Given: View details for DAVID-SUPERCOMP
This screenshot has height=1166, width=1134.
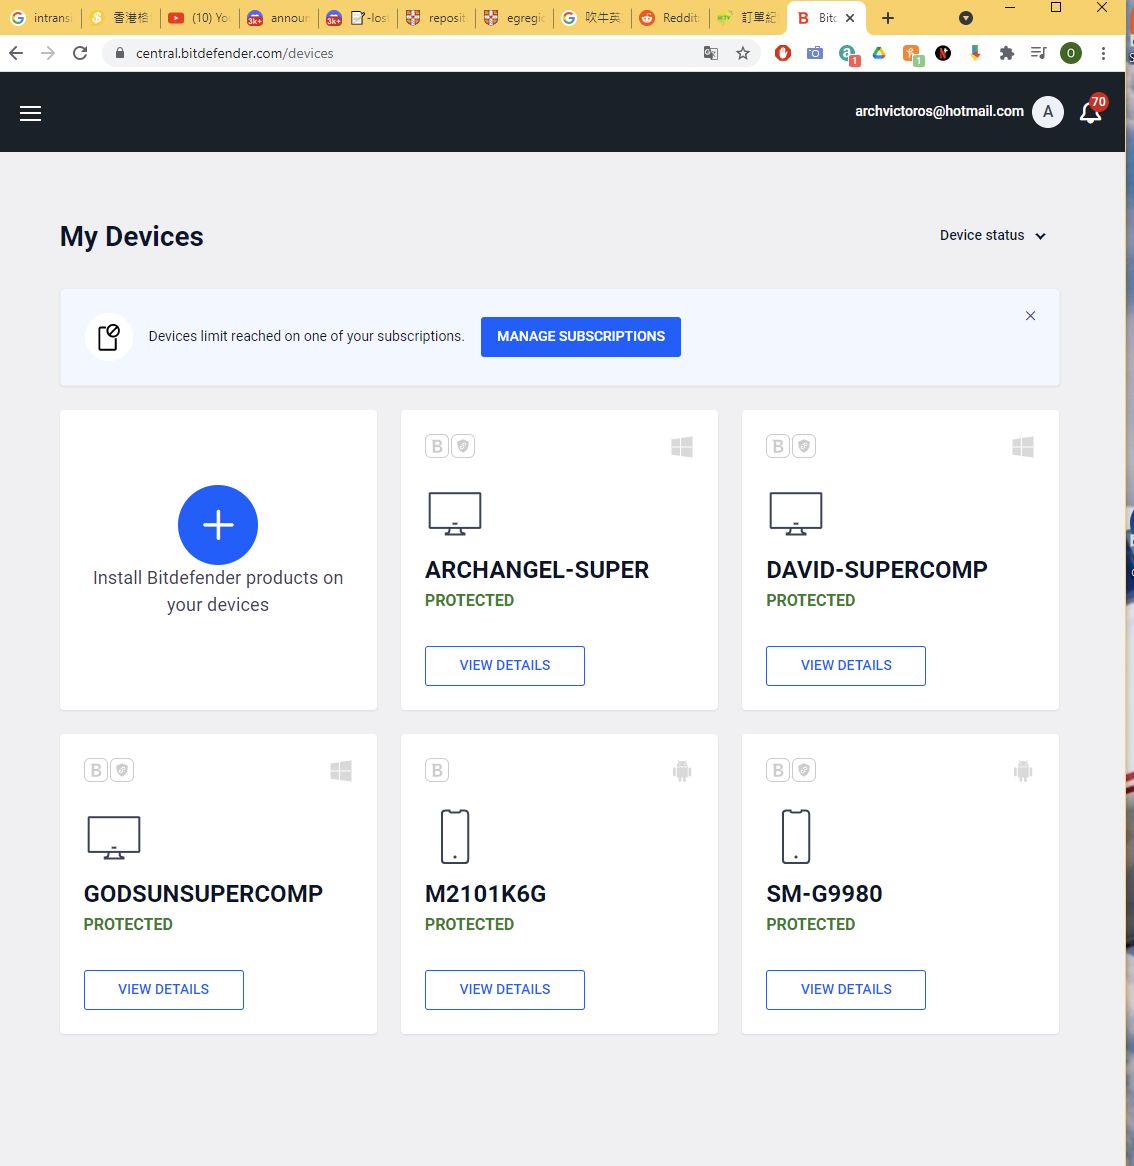Looking at the screenshot, I should pos(846,666).
